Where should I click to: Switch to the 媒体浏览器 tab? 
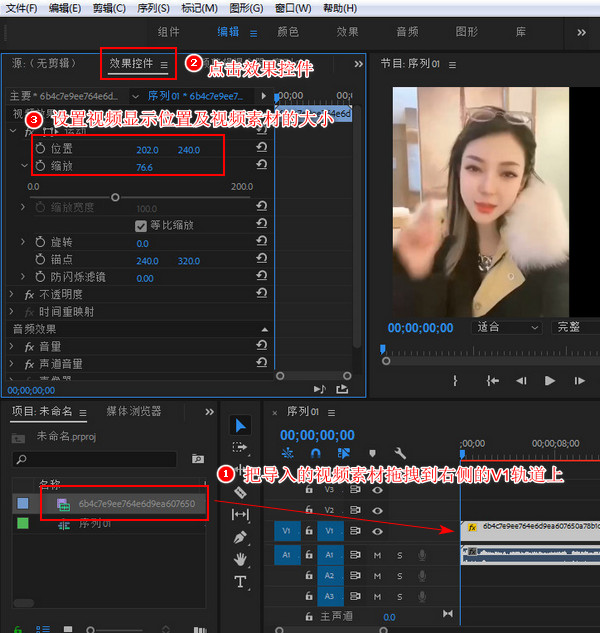(x=134, y=411)
